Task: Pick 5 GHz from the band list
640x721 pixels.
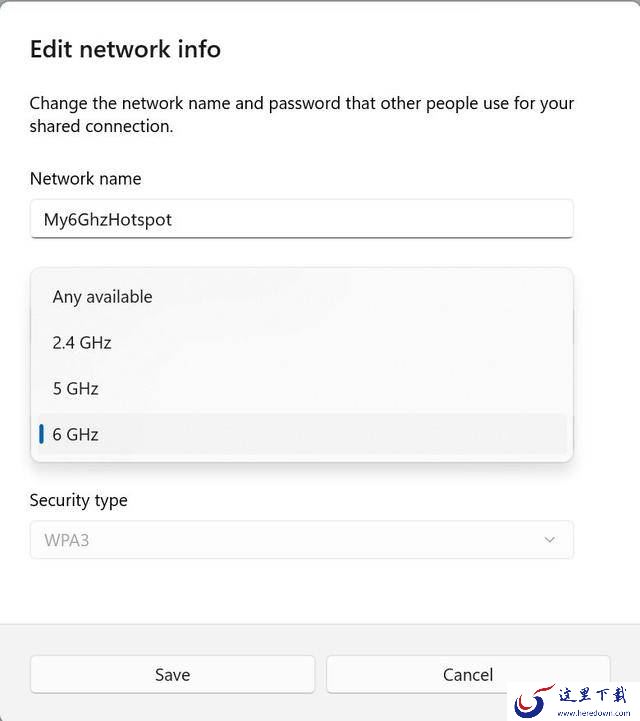Action: [x=76, y=389]
